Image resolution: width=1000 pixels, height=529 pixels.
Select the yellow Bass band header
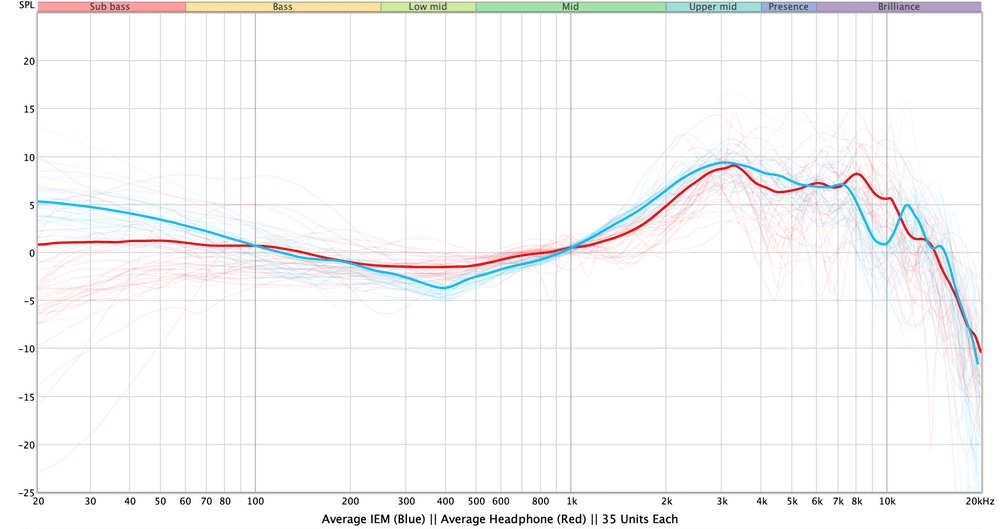click(x=283, y=6)
